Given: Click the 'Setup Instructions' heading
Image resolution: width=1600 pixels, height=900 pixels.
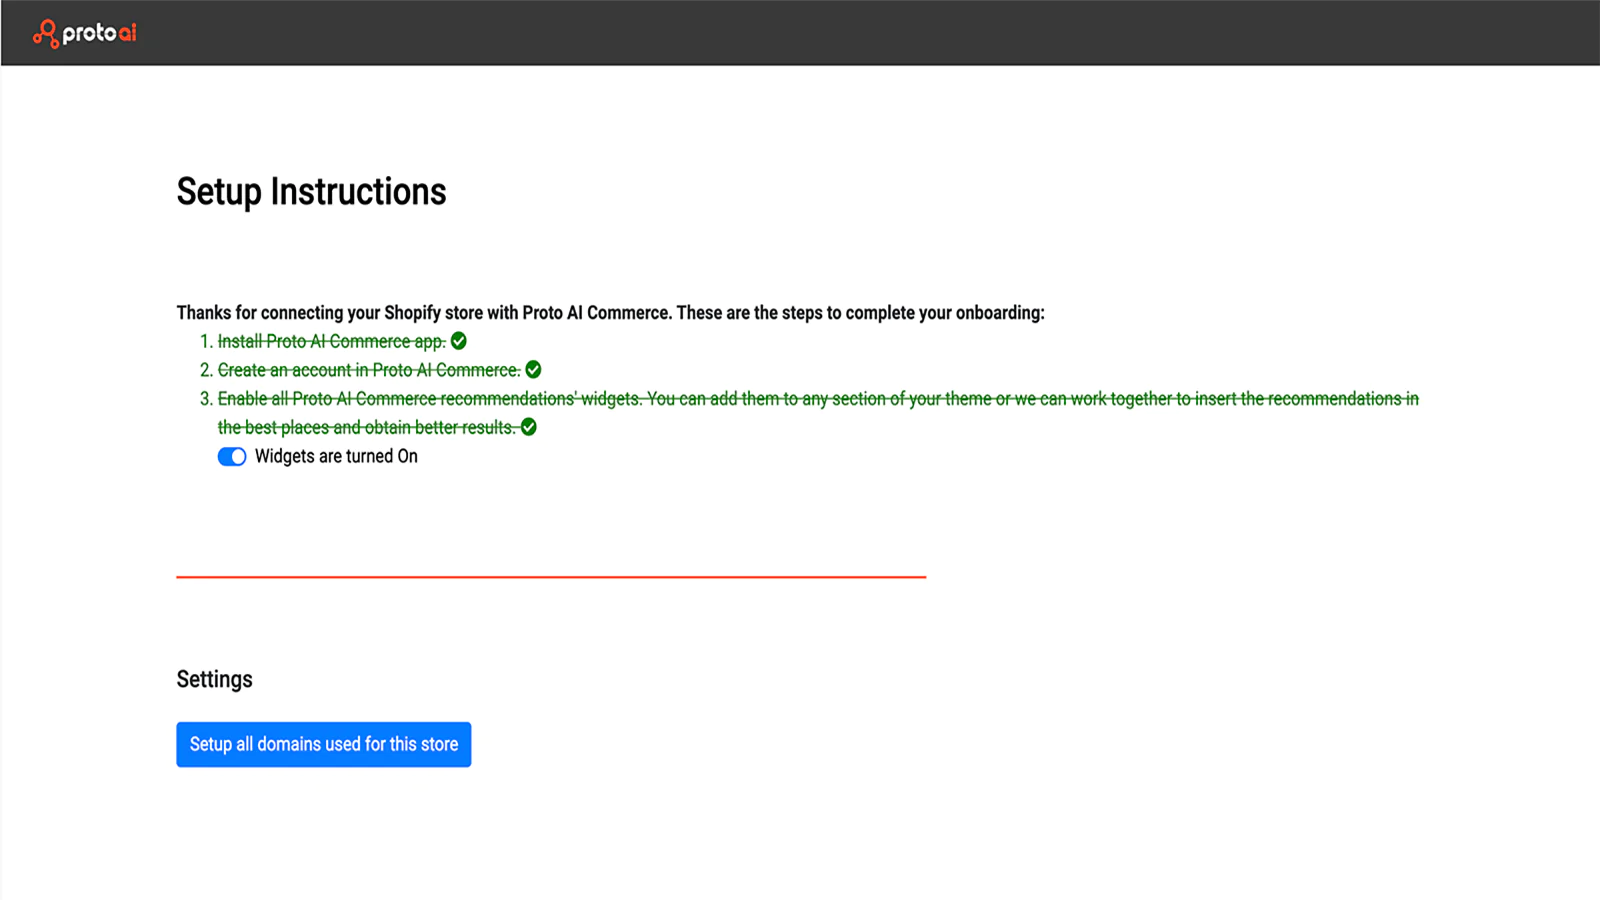Looking at the screenshot, I should tap(312, 192).
